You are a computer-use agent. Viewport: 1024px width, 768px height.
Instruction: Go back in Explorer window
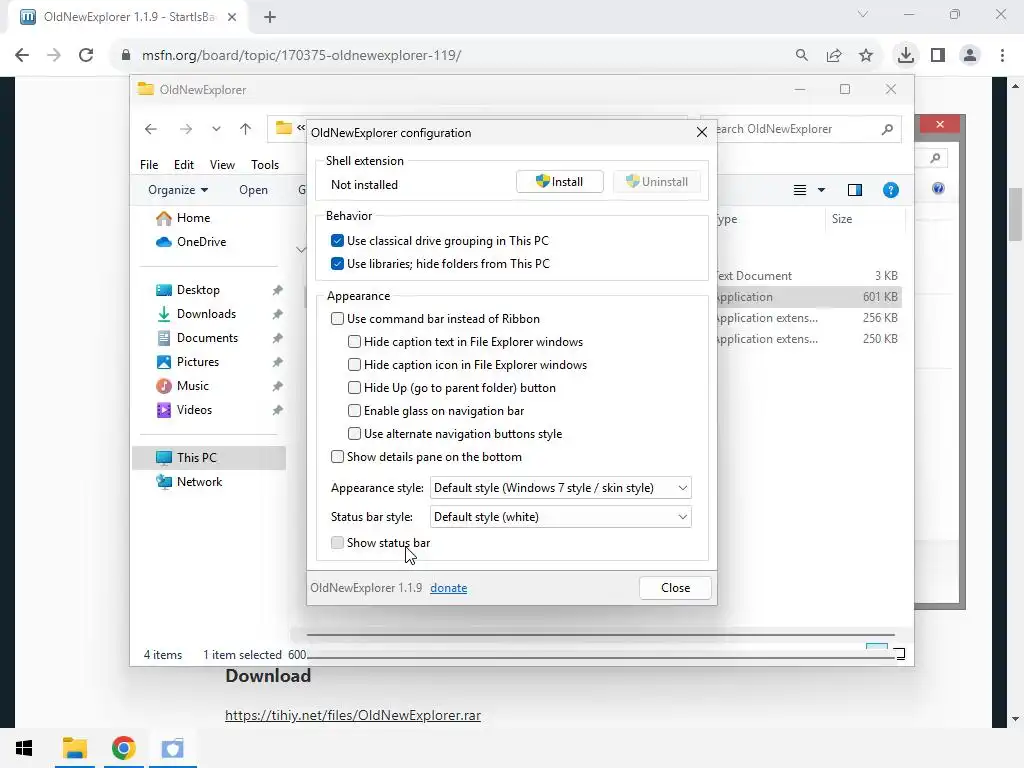(x=151, y=129)
